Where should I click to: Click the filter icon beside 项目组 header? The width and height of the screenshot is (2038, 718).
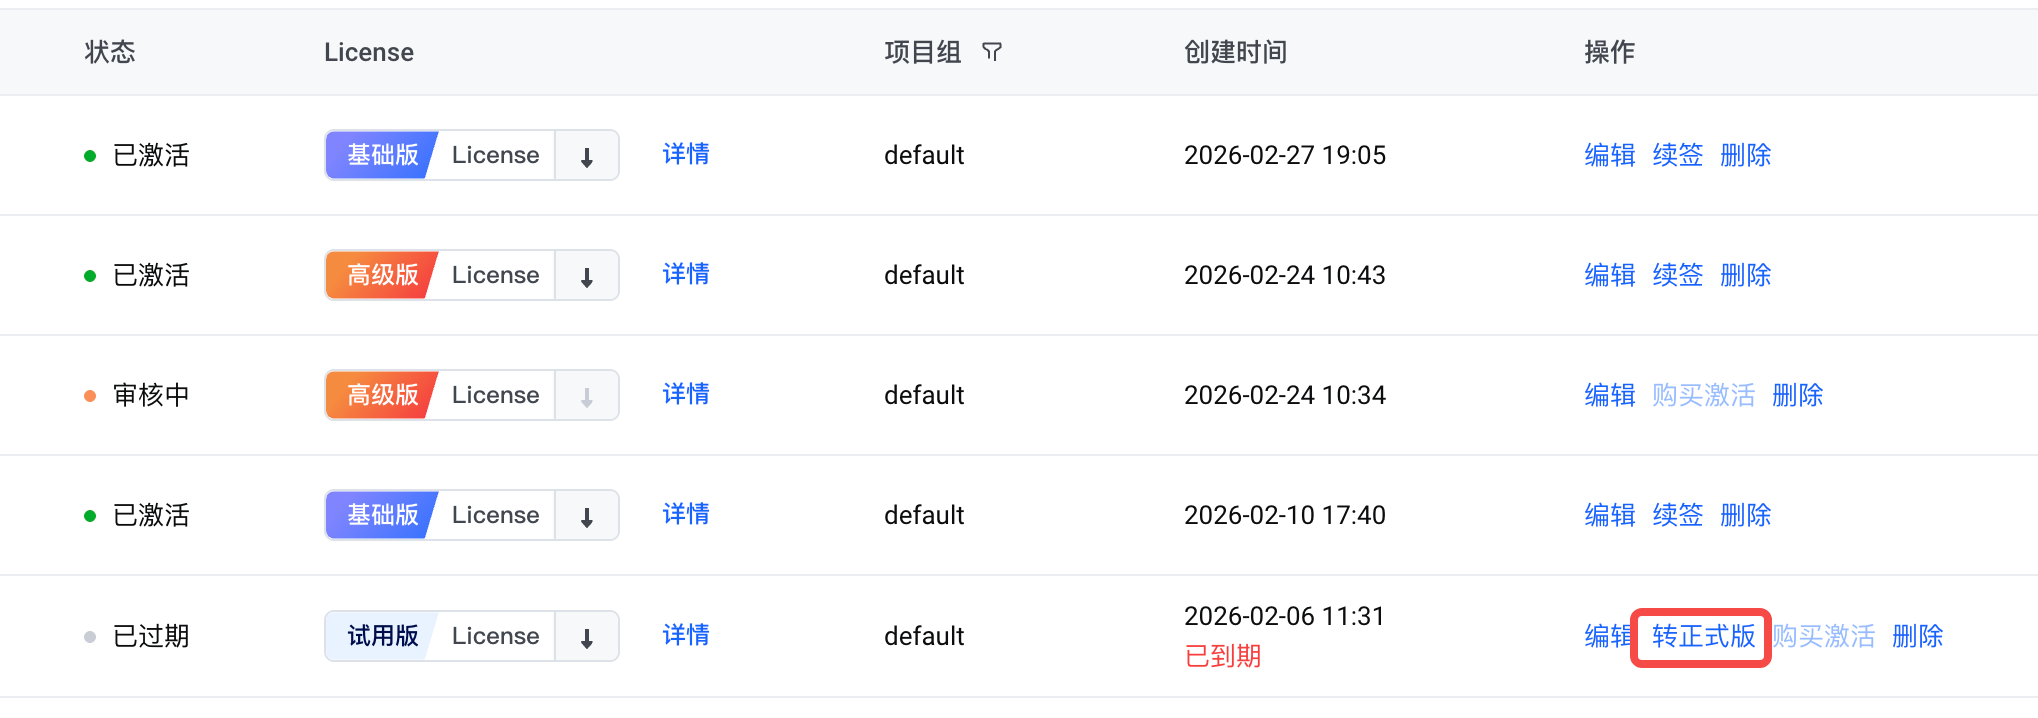pos(992,52)
